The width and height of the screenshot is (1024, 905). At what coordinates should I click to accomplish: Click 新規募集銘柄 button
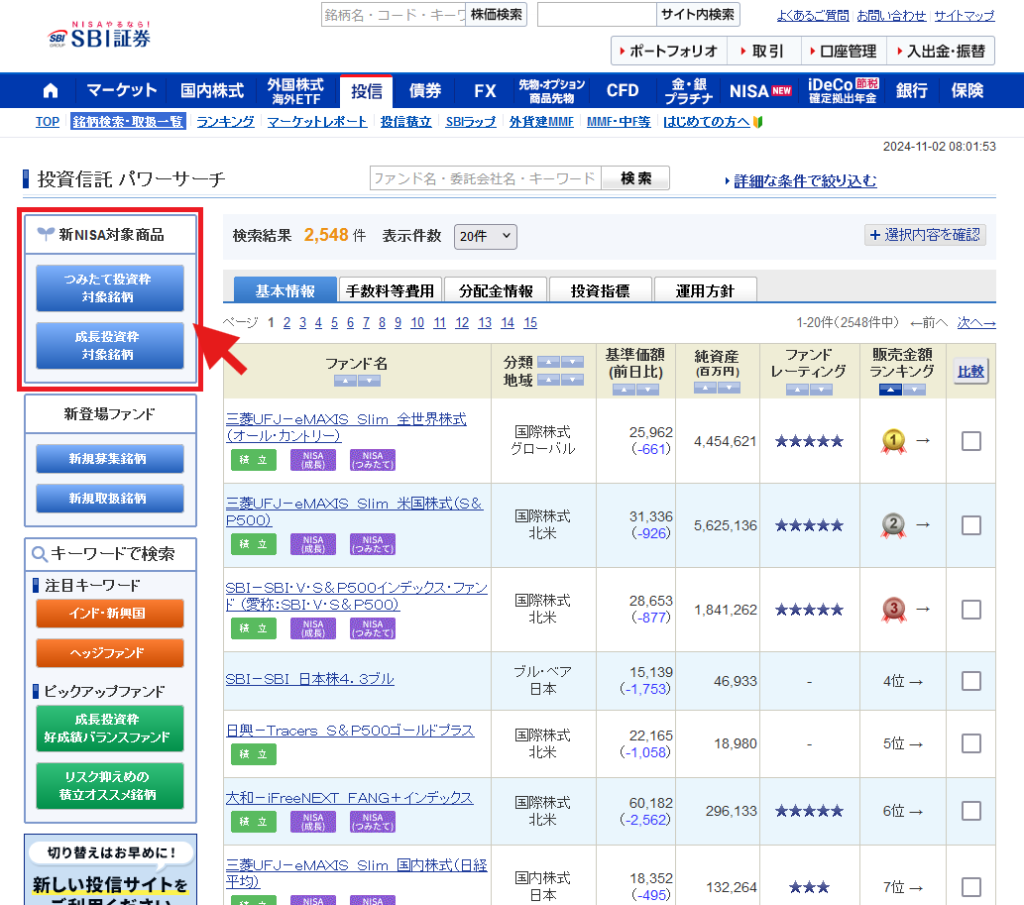pos(110,459)
